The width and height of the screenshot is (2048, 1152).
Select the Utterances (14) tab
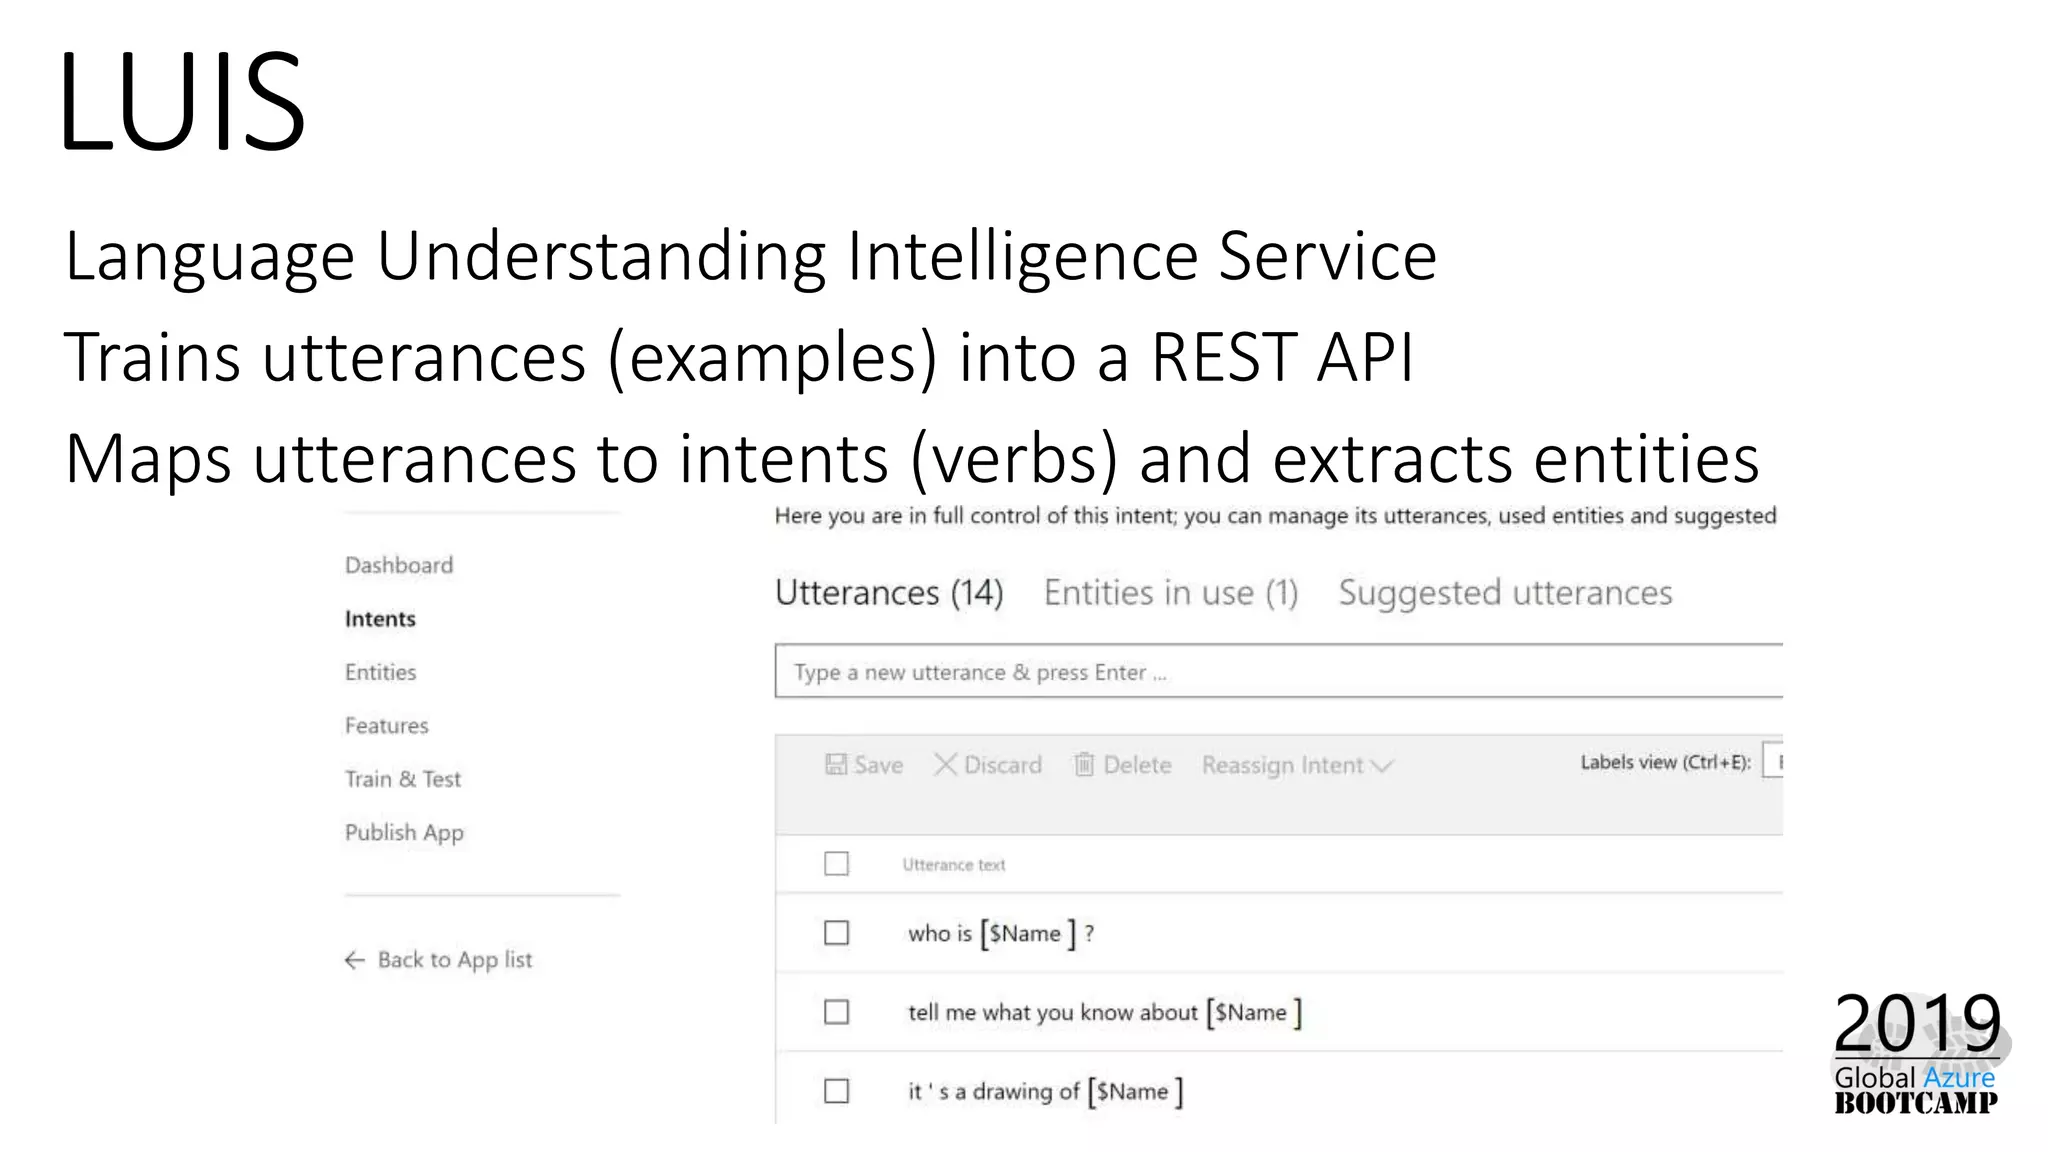coord(889,593)
